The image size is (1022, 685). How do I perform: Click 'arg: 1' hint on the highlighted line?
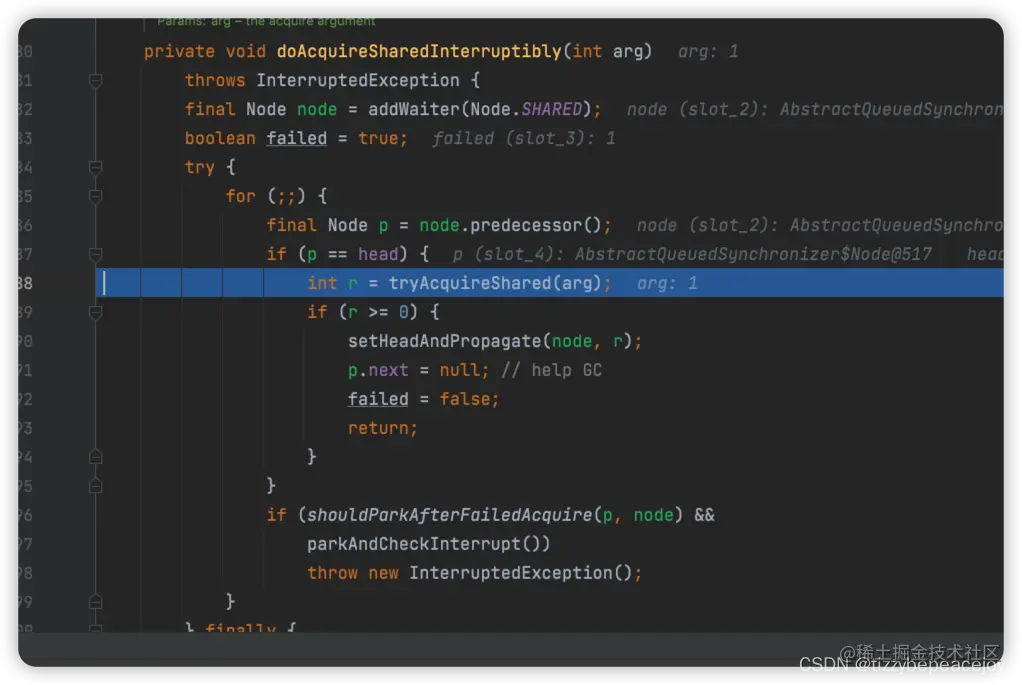click(x=667, y=284)
